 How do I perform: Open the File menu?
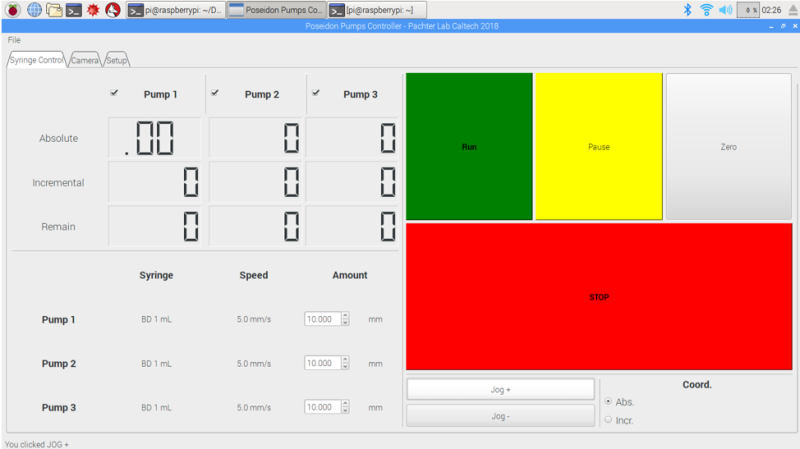[x=14, y=40]
